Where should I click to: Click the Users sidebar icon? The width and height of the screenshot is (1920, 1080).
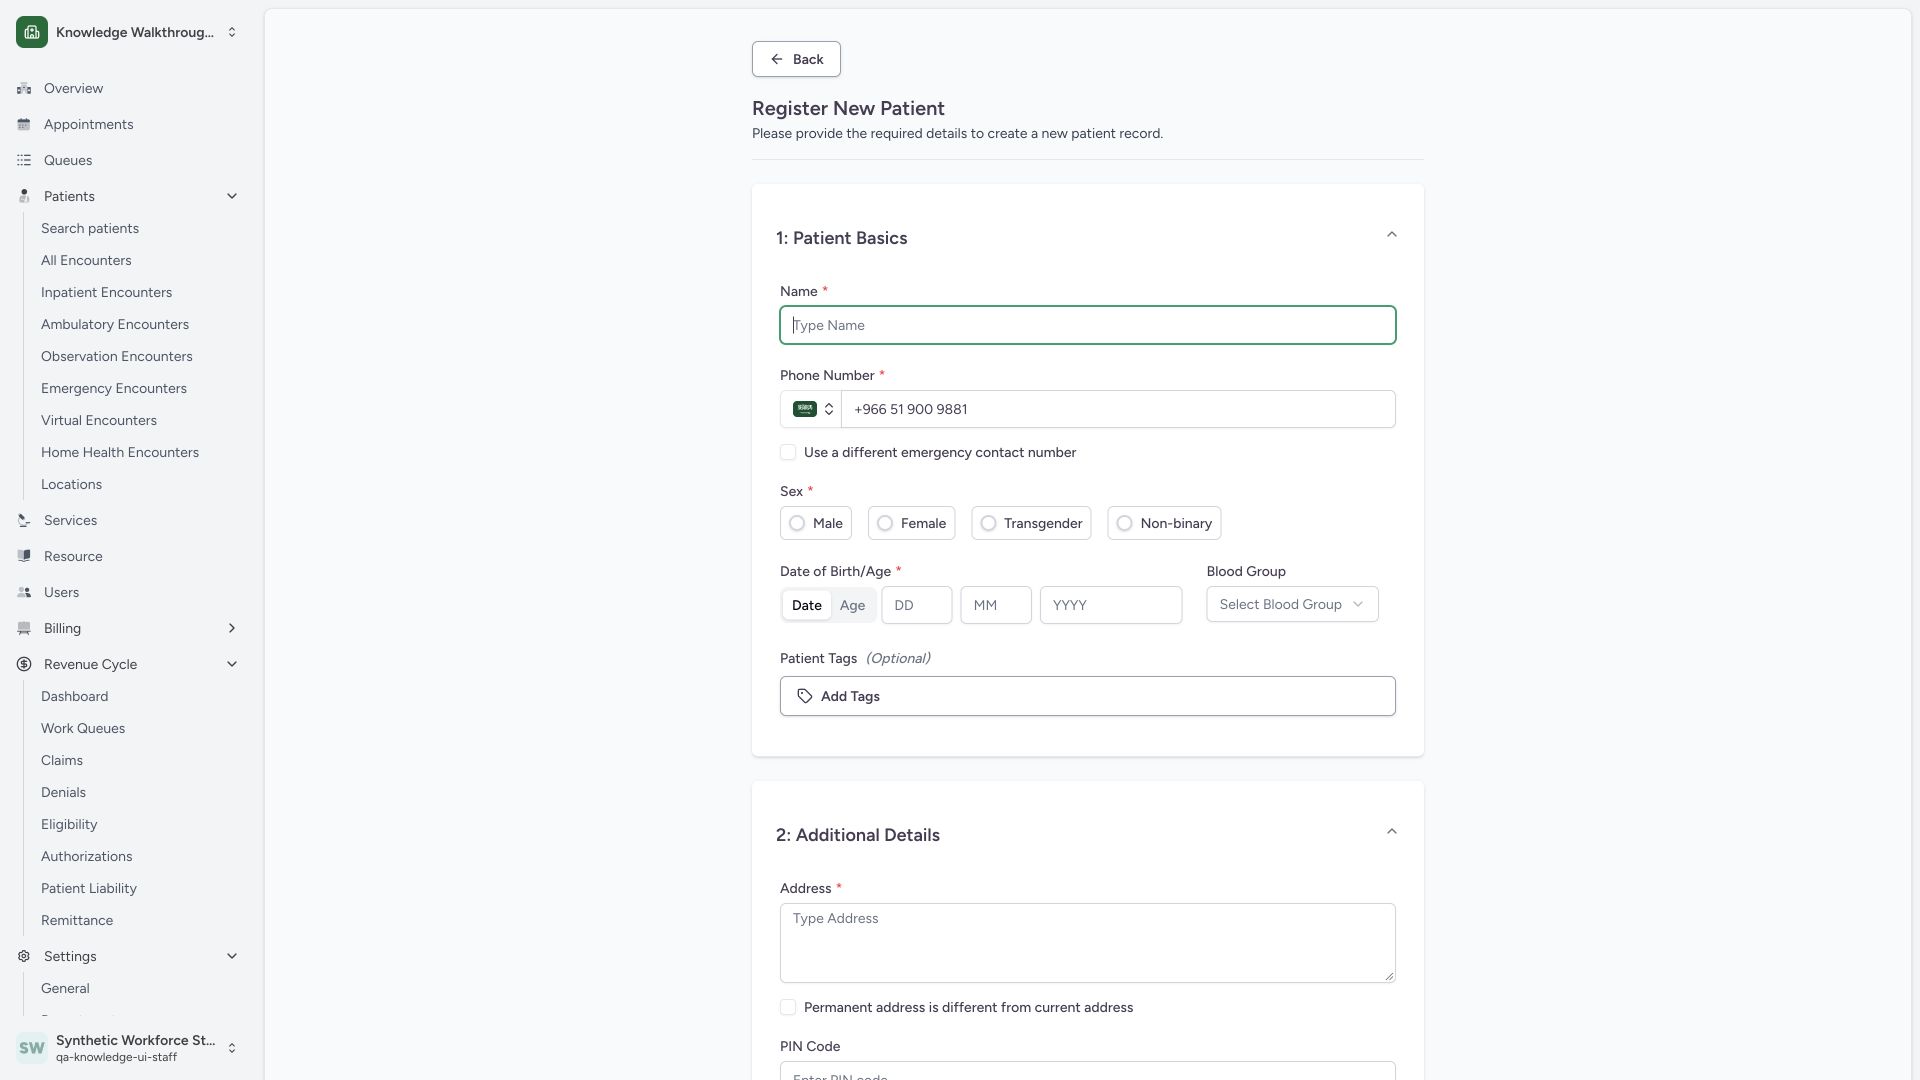[x=24, y=592]
